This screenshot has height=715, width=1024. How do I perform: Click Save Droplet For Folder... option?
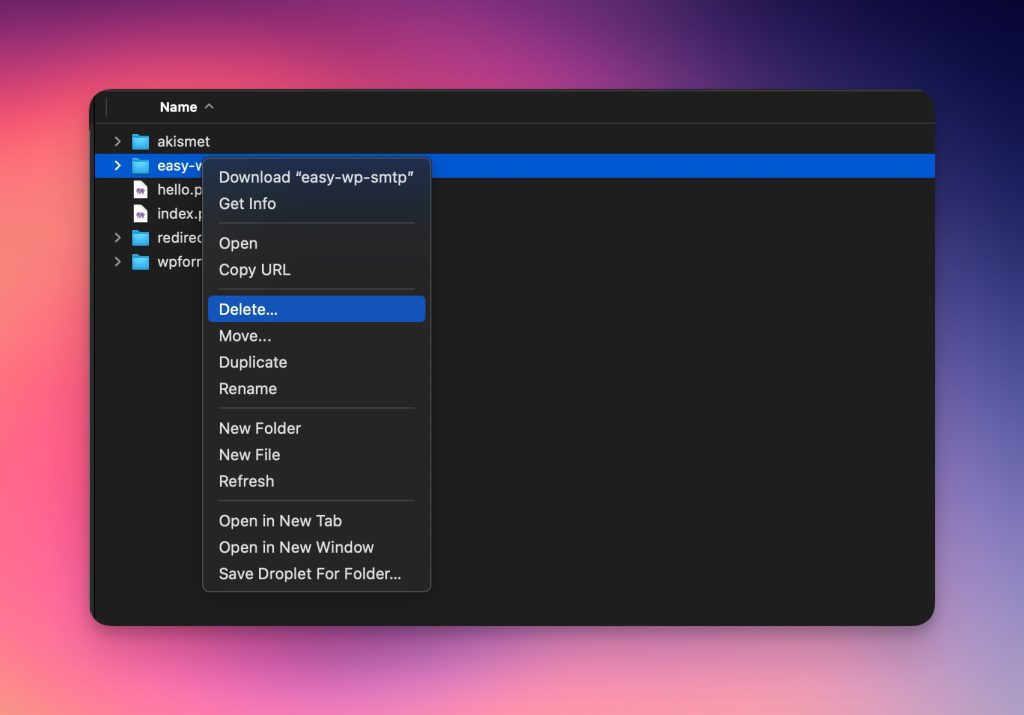point(309,574)
